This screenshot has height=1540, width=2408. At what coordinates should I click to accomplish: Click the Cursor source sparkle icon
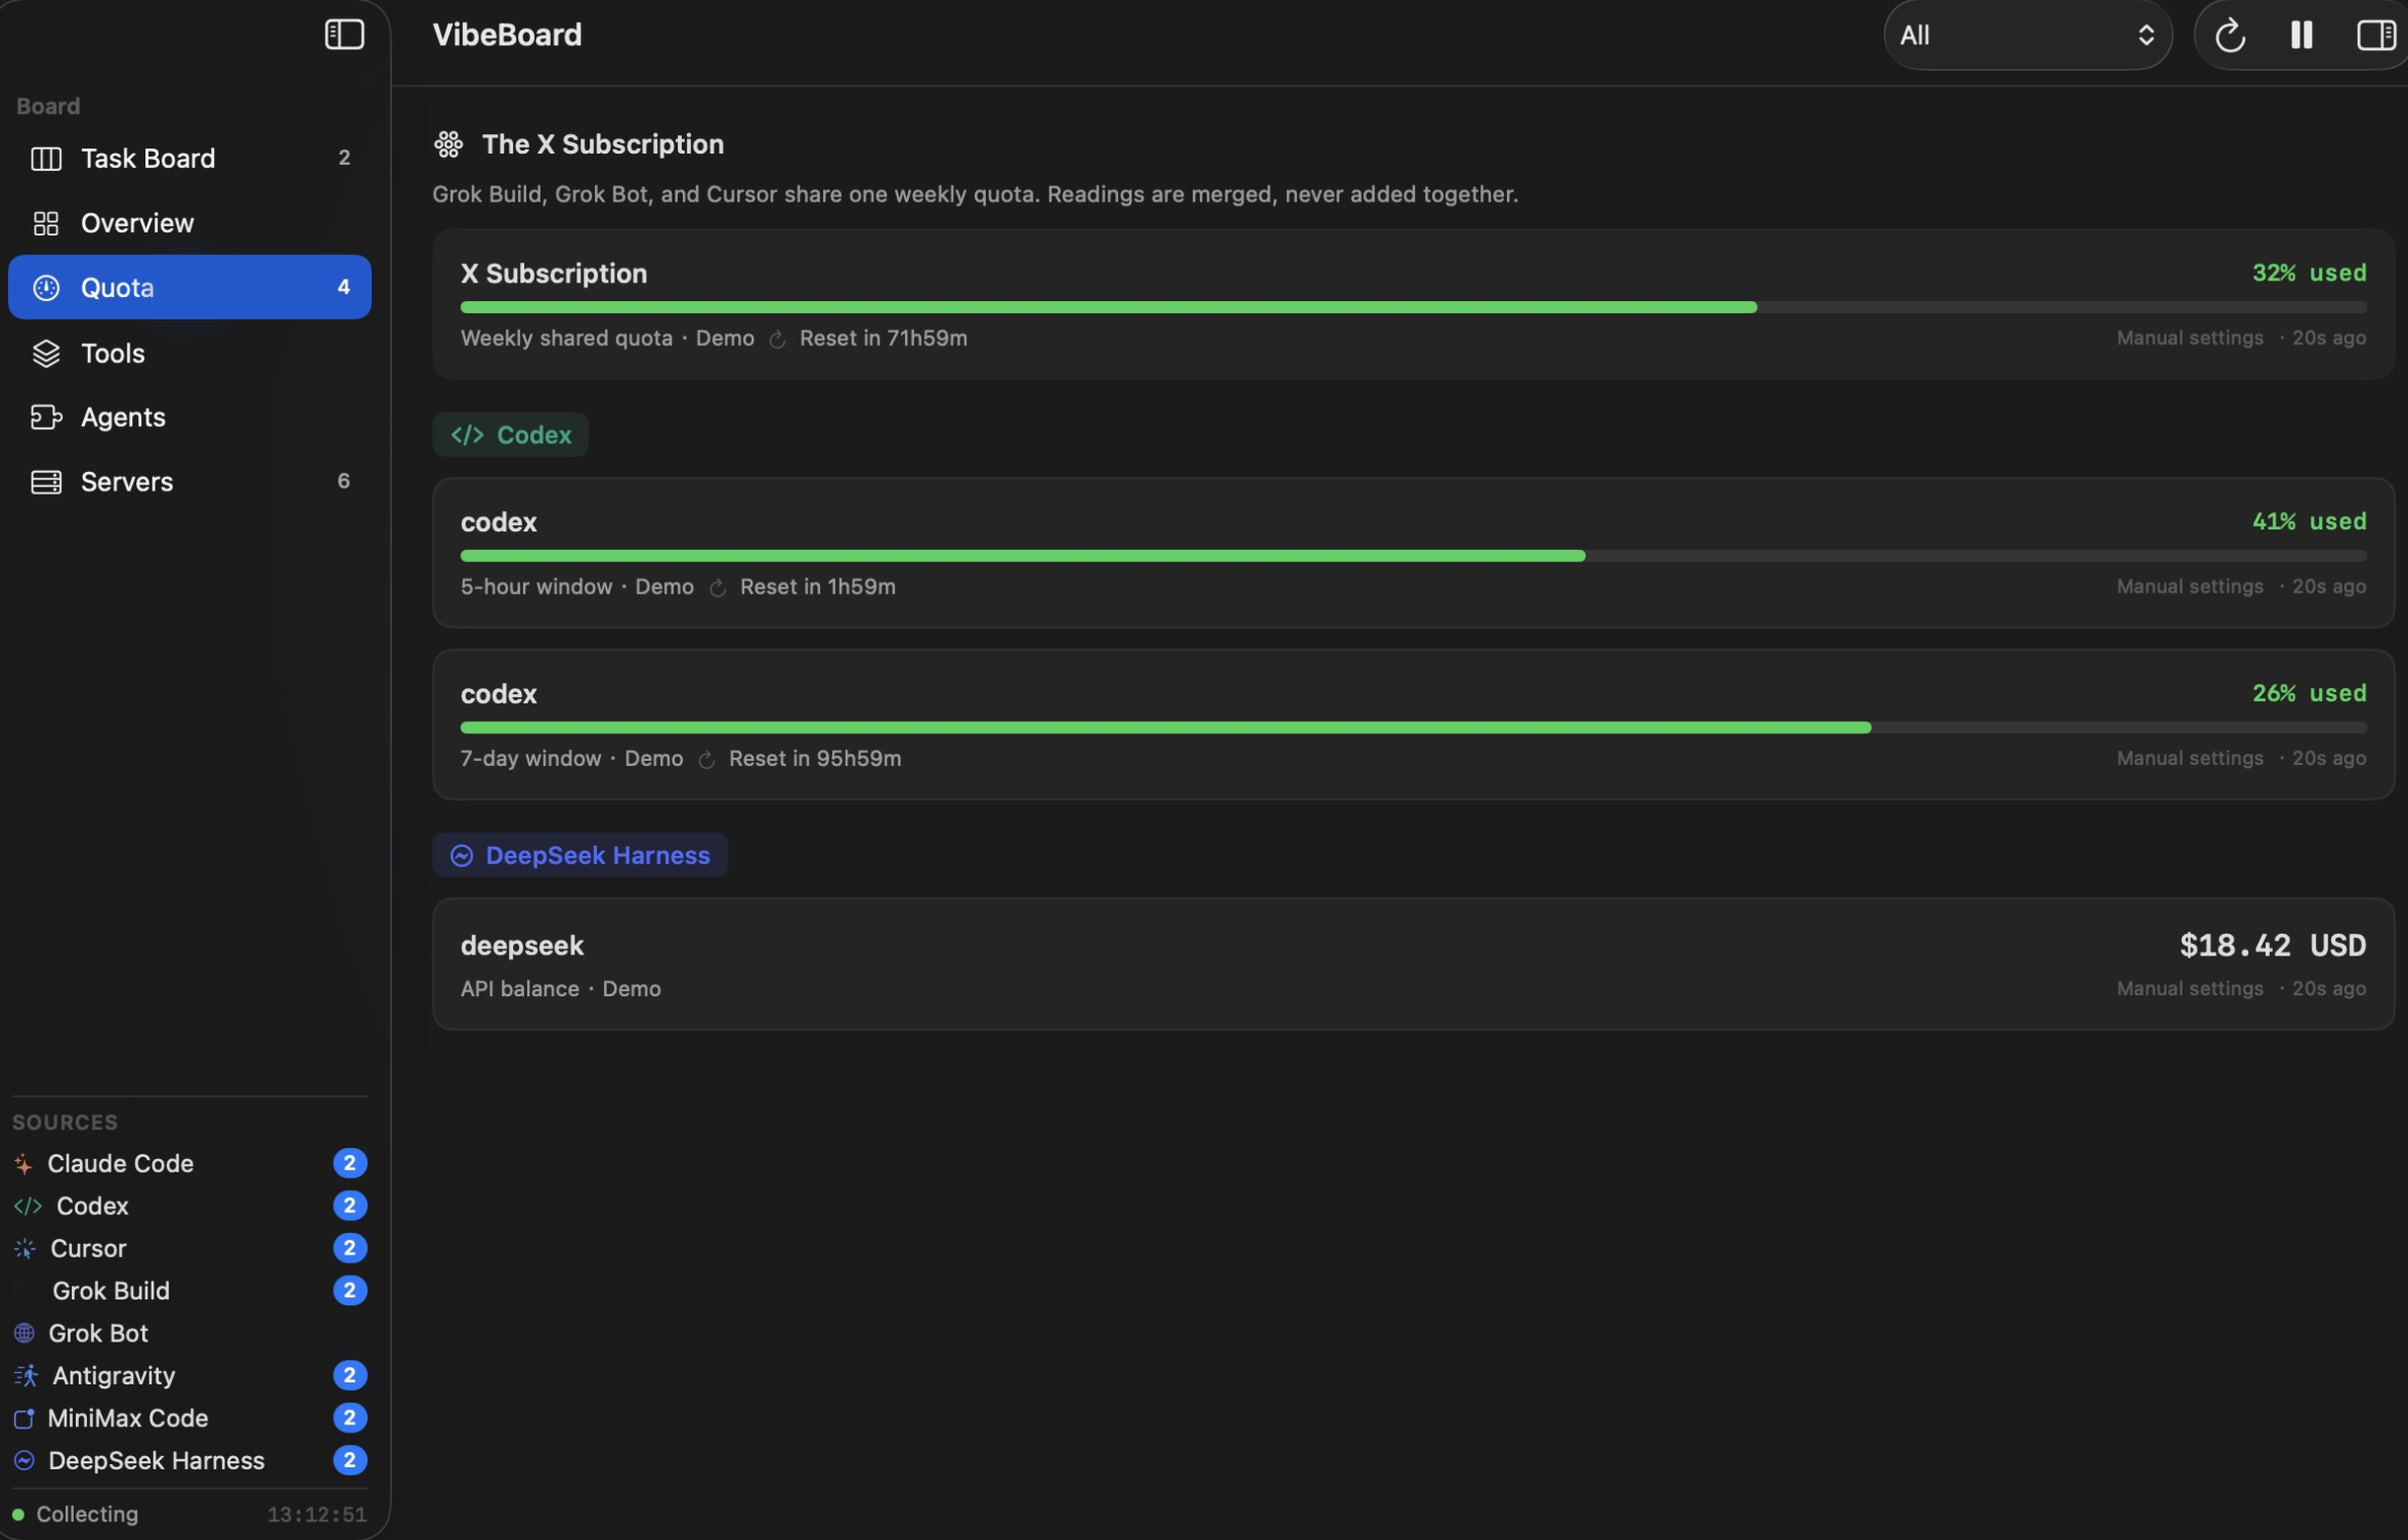25,1248
